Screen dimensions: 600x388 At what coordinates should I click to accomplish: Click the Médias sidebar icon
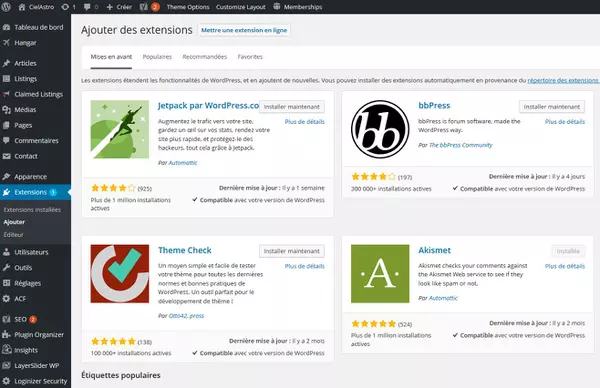(x=6, y=110)
